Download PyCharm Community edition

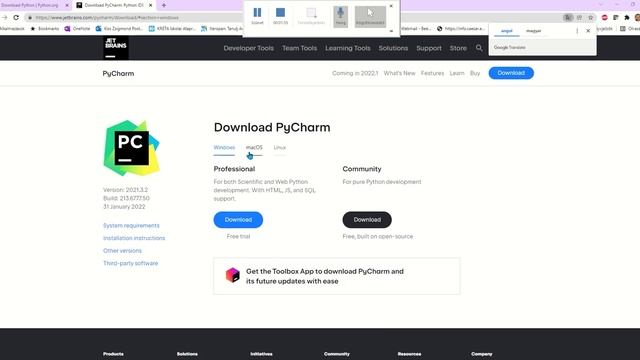coord(367,220)
